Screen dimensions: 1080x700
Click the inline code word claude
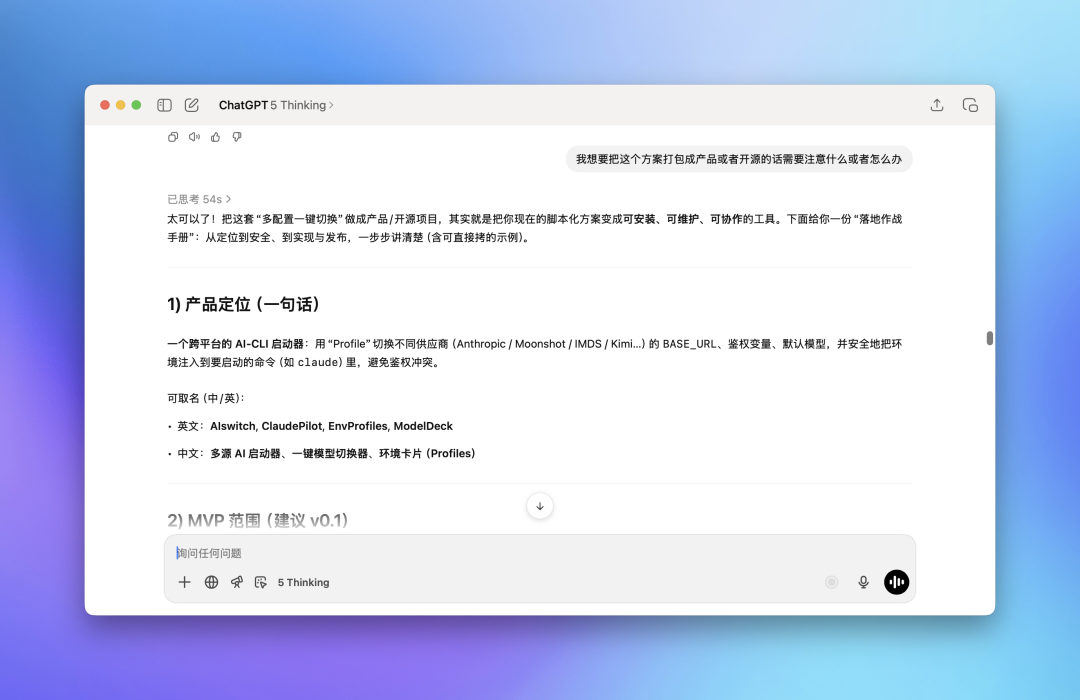click(x=318, y=362)
